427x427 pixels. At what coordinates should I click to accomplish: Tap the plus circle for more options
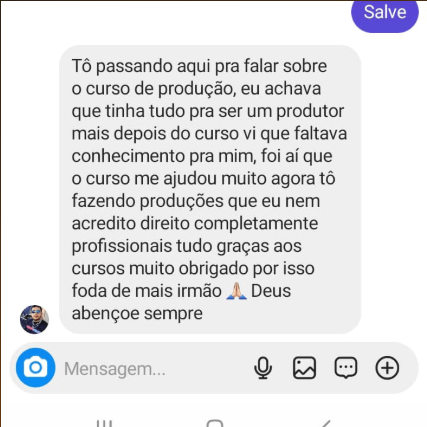tap(387, 368)
